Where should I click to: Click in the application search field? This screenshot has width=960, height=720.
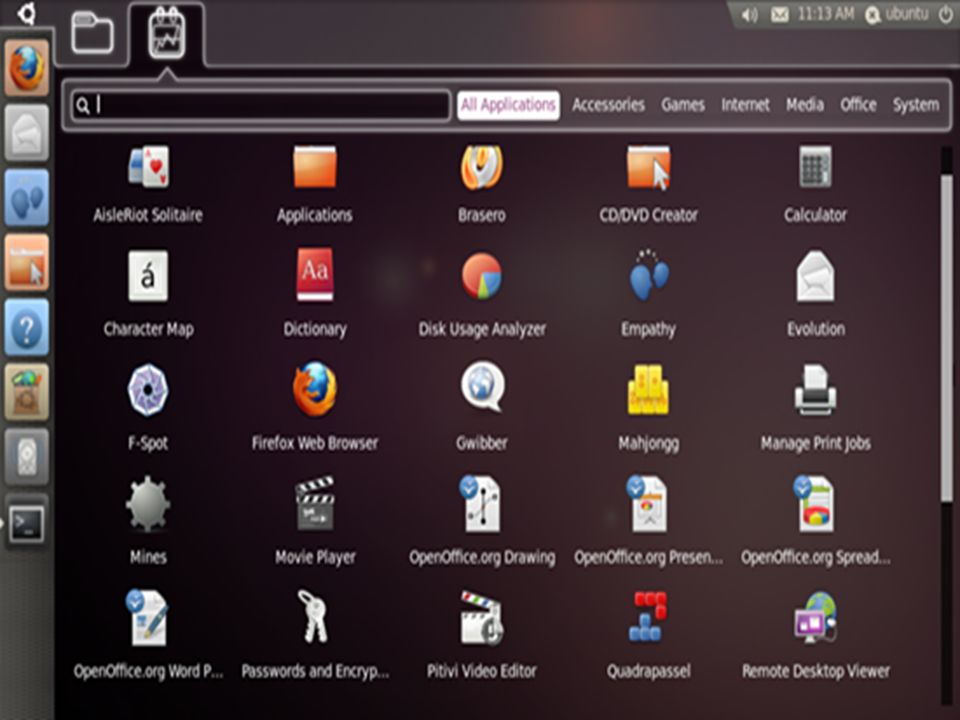pyautogui.click(x=261, y=105)
